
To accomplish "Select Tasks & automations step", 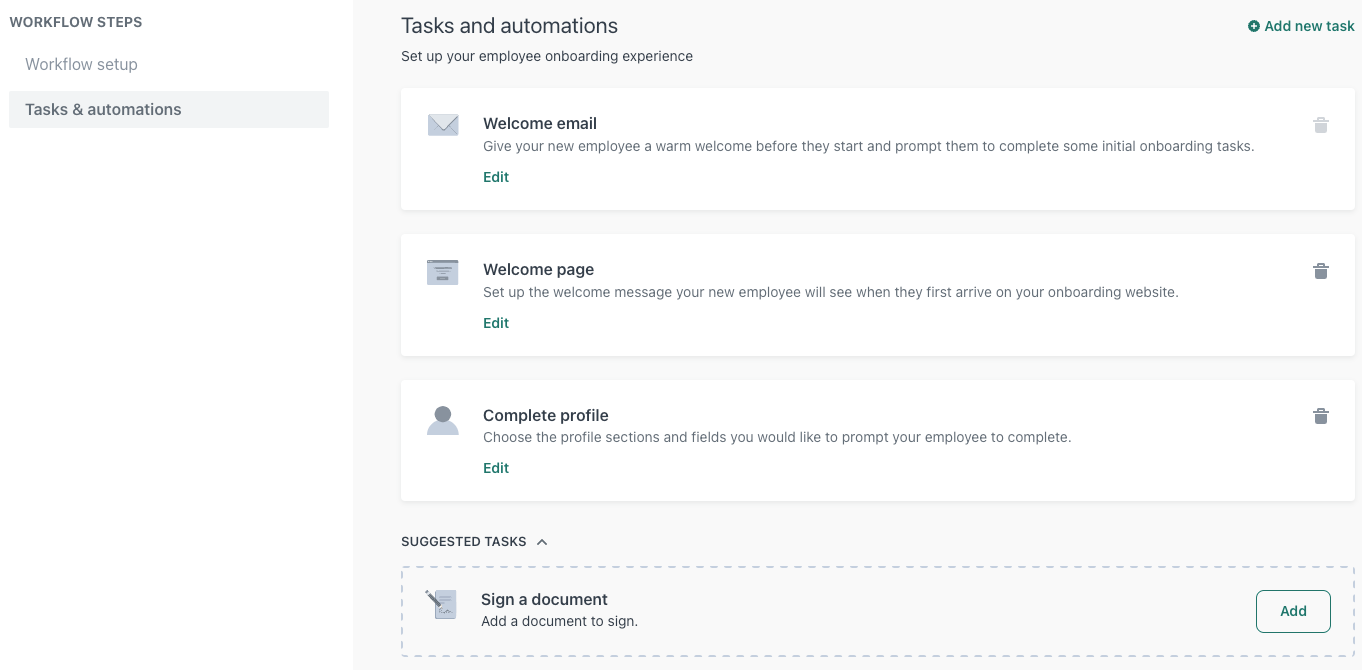I will [x=169, y=110].
